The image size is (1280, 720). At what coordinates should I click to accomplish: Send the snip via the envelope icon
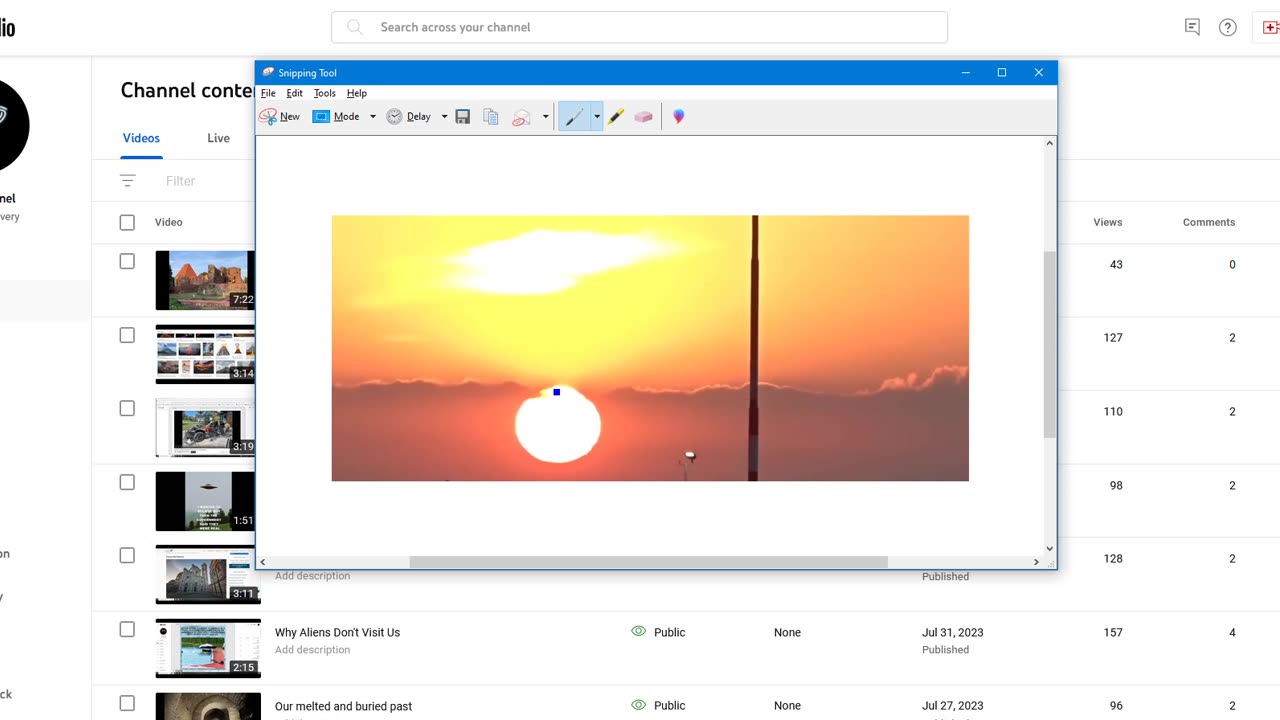pyautogui.click(x=521, y=117)
